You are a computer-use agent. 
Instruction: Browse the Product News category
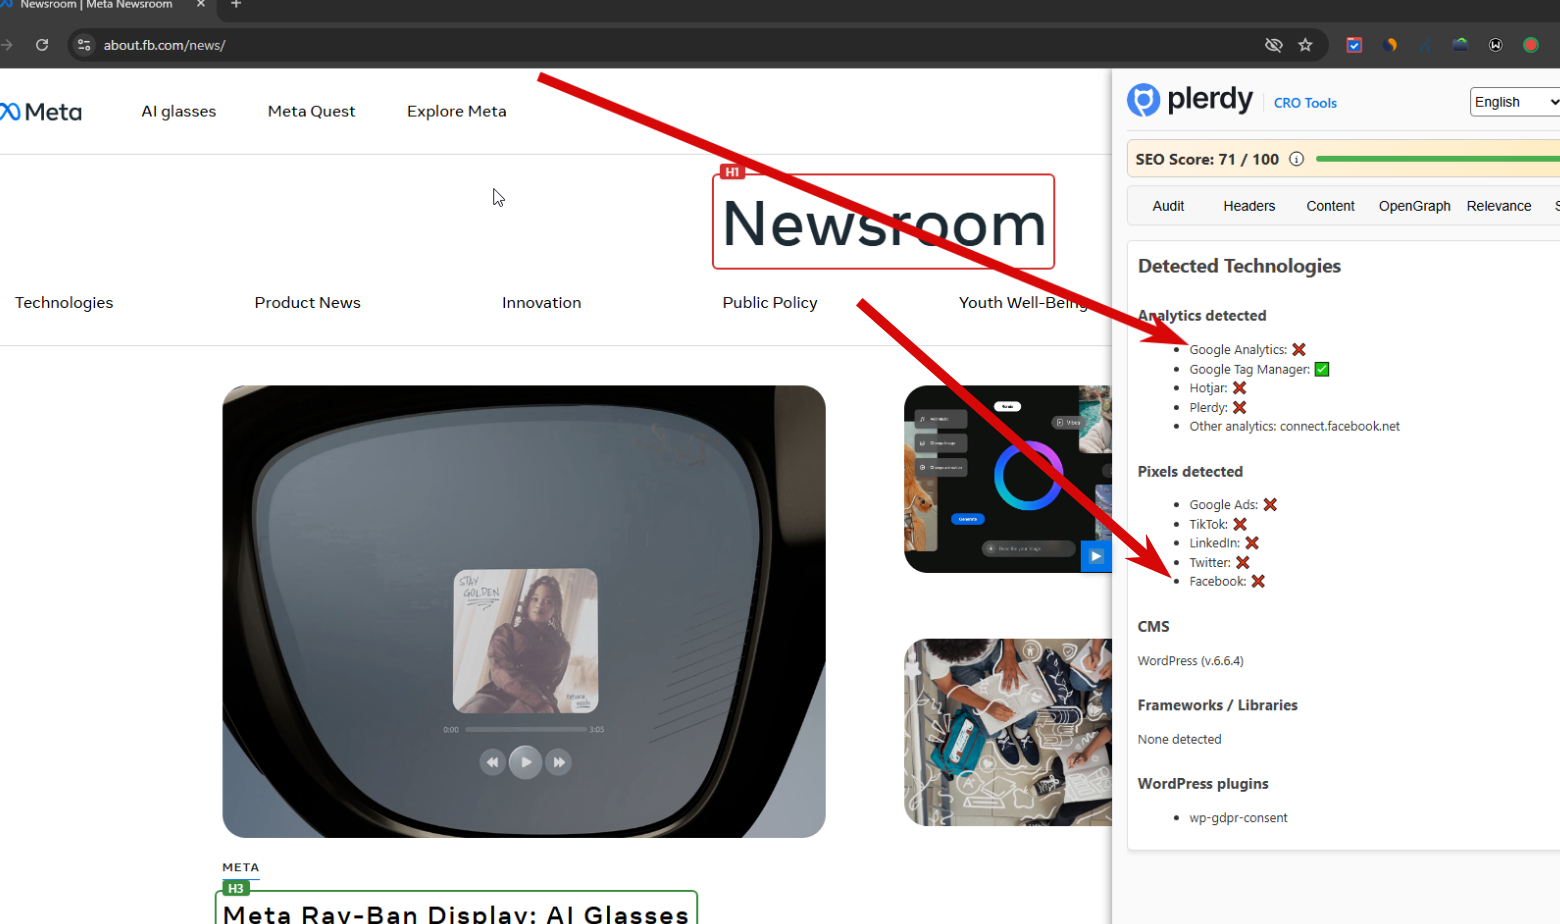point(307,303)
